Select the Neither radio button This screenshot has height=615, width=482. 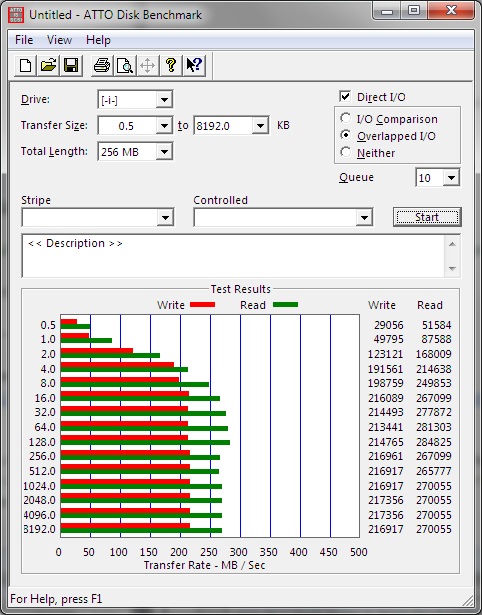346,152
